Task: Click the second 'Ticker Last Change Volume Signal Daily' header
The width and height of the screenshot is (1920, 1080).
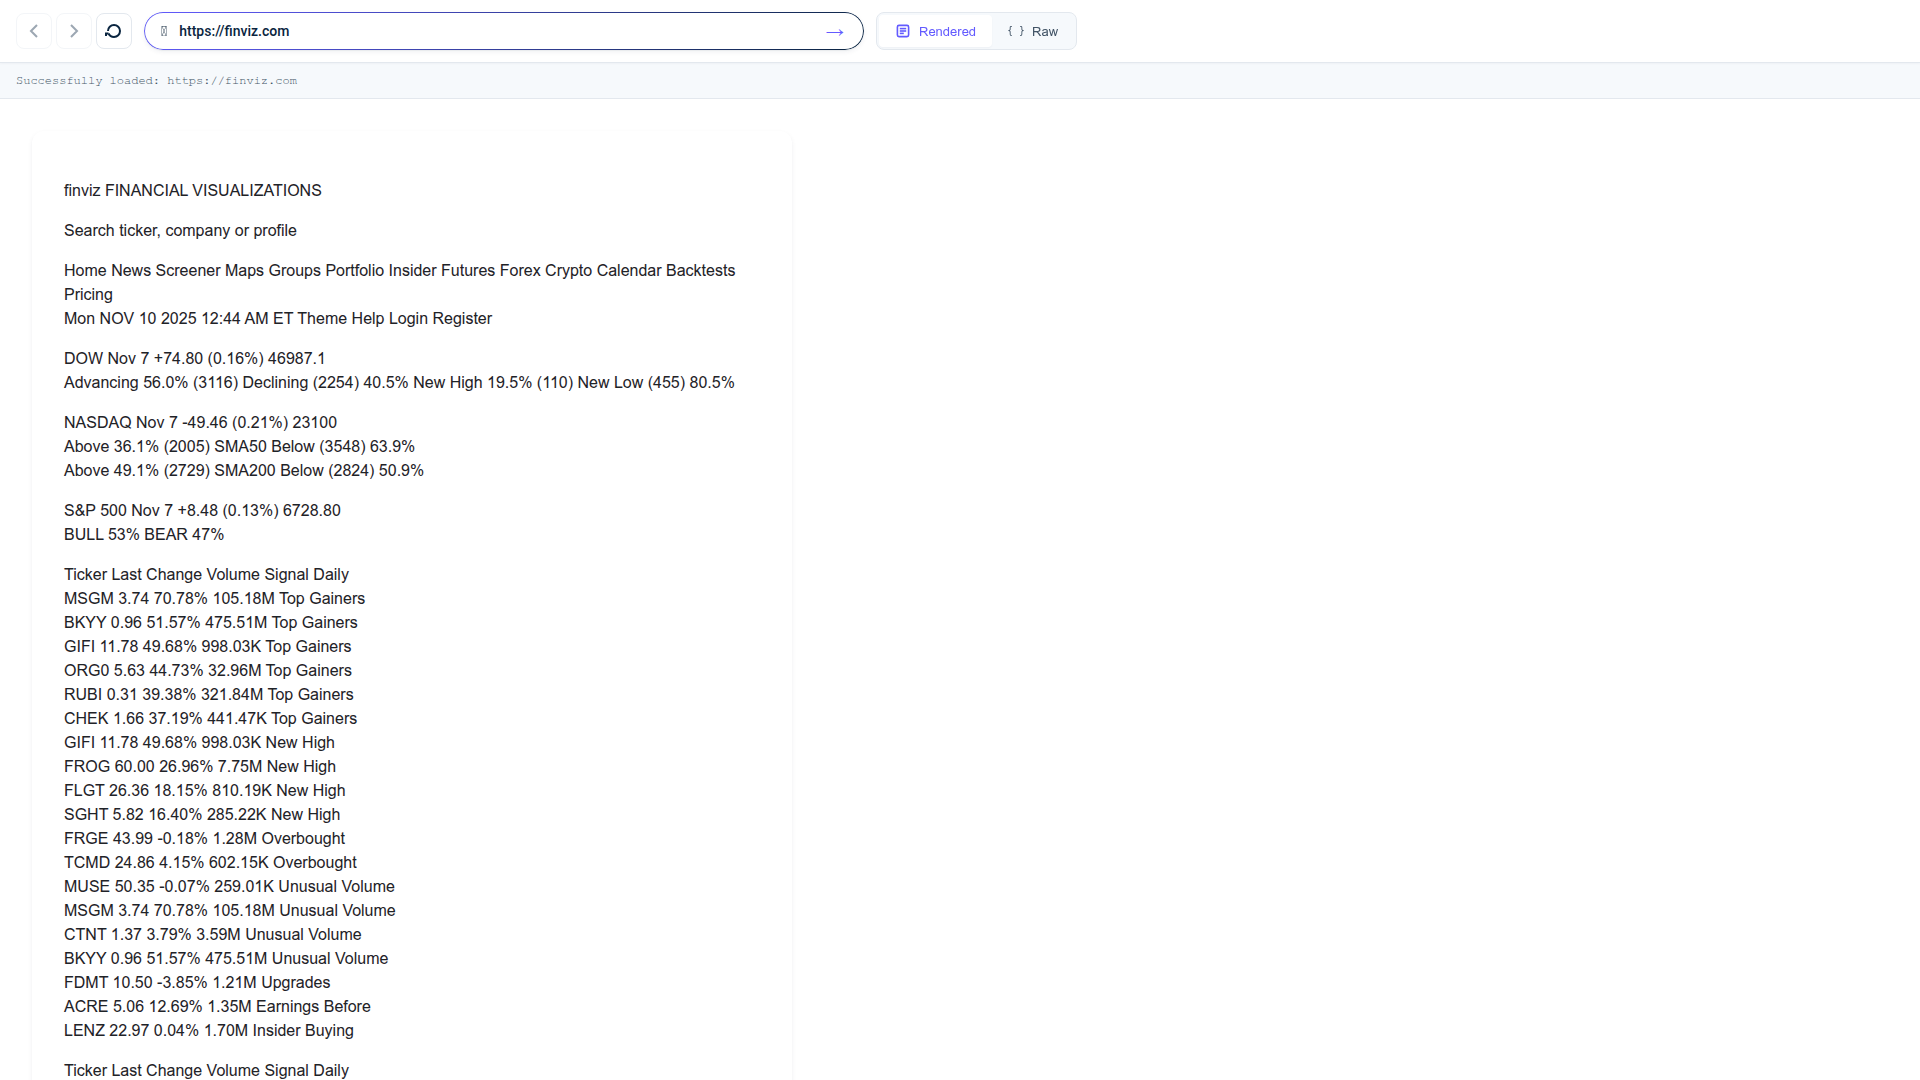Action: click(x=206, y=1070)
